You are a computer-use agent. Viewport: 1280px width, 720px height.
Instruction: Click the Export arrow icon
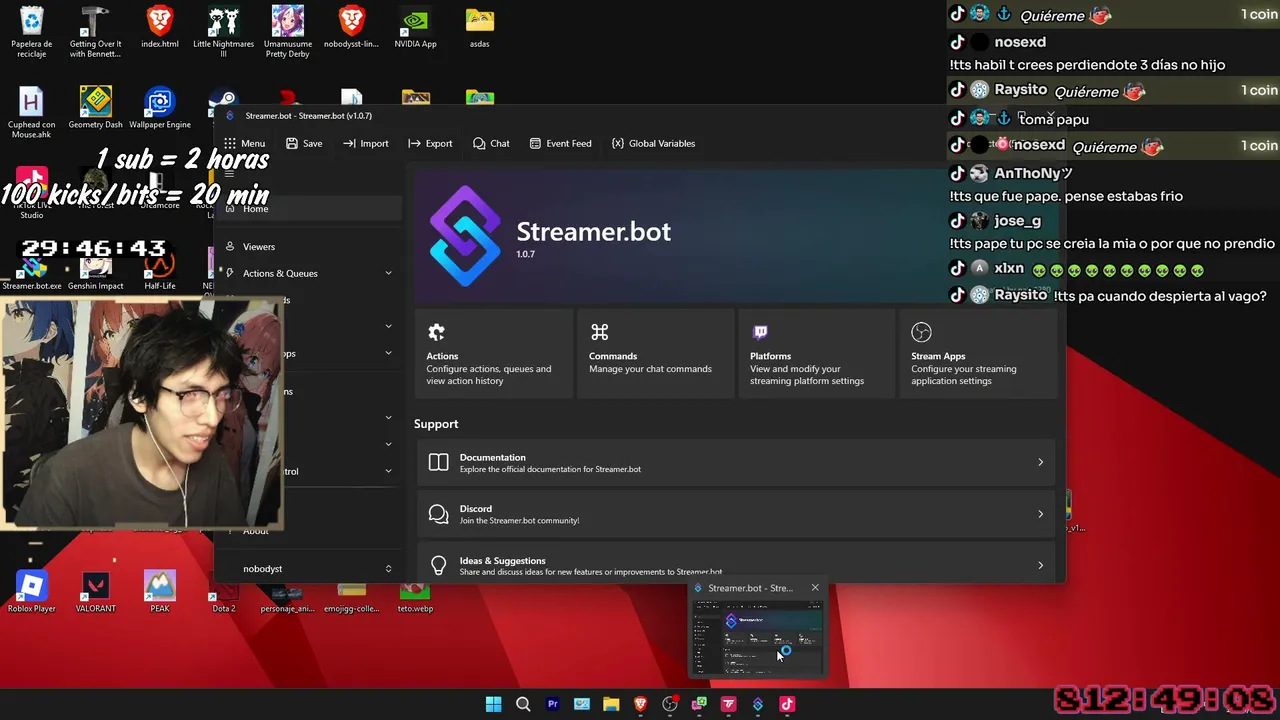[x=414, y=143]
